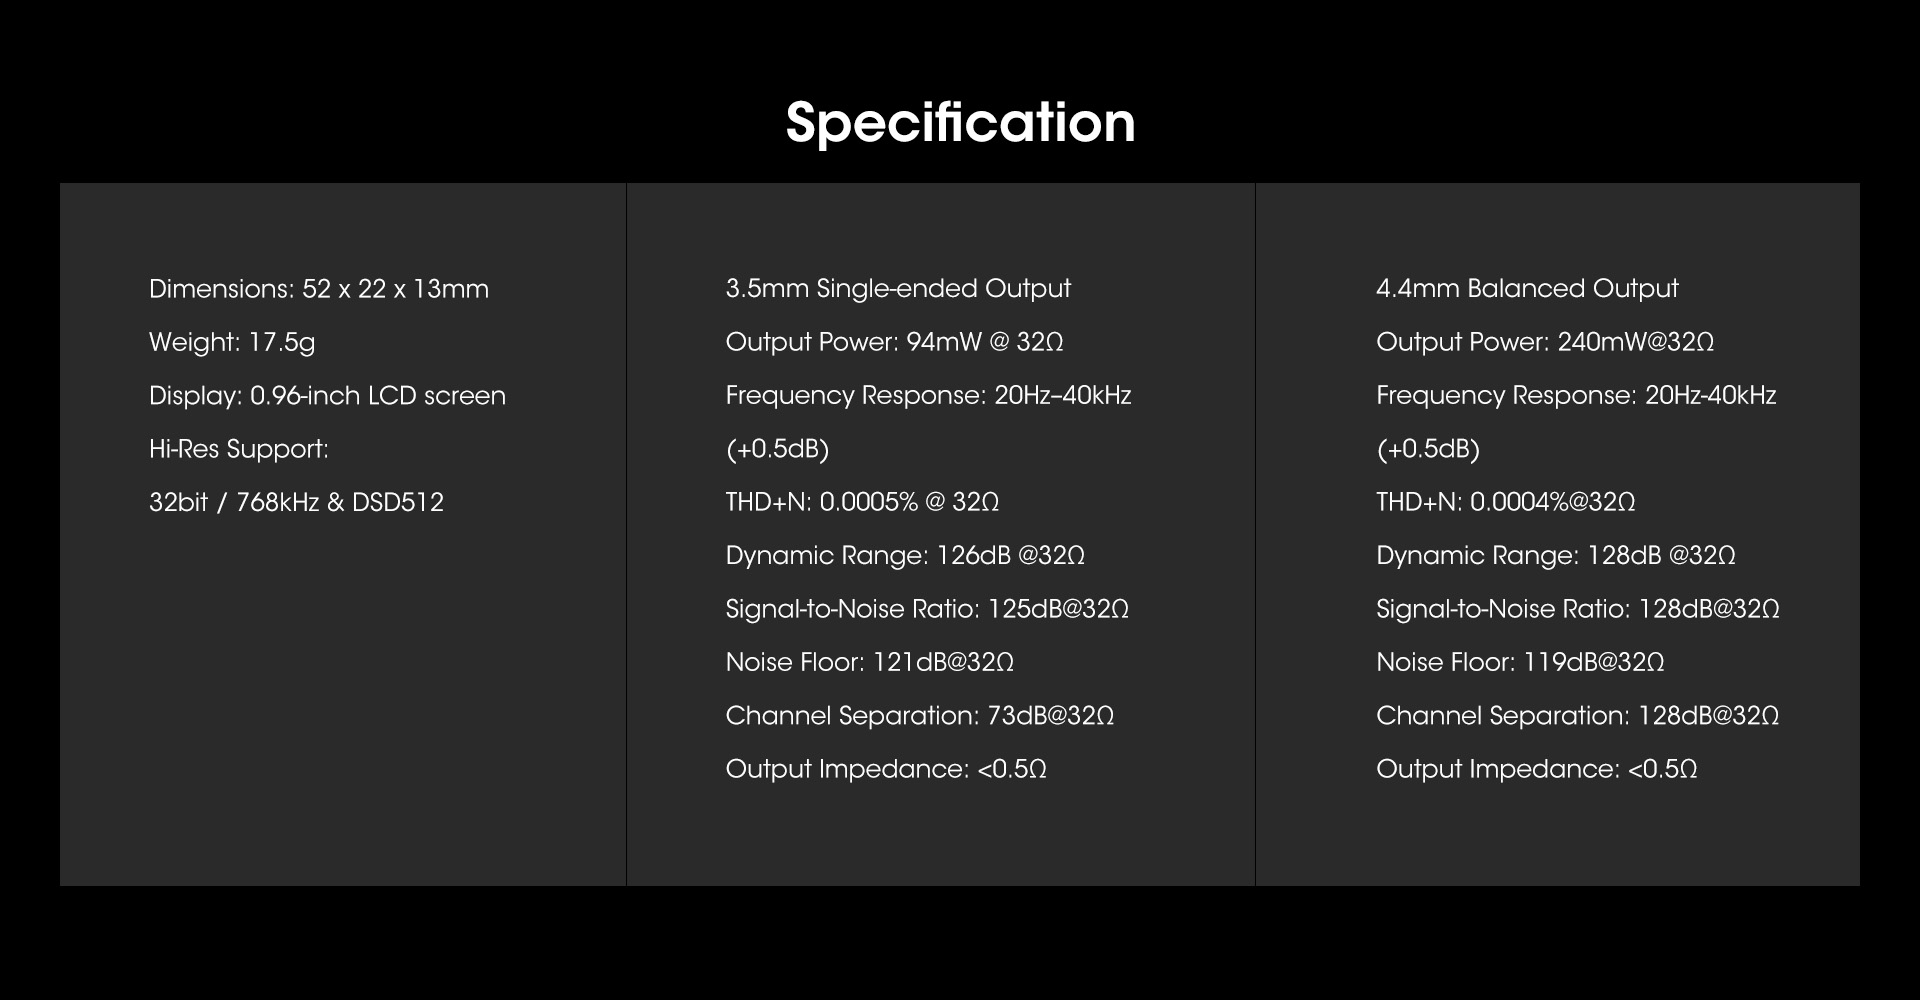Click the Dimensions: 52 x 22 x 13mm line
The height and width of the screenshot is (1000, 1920).
click(319, 289)
